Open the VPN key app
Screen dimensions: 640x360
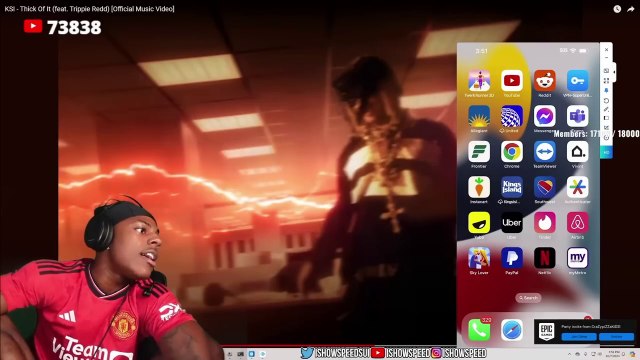point(577,80)
